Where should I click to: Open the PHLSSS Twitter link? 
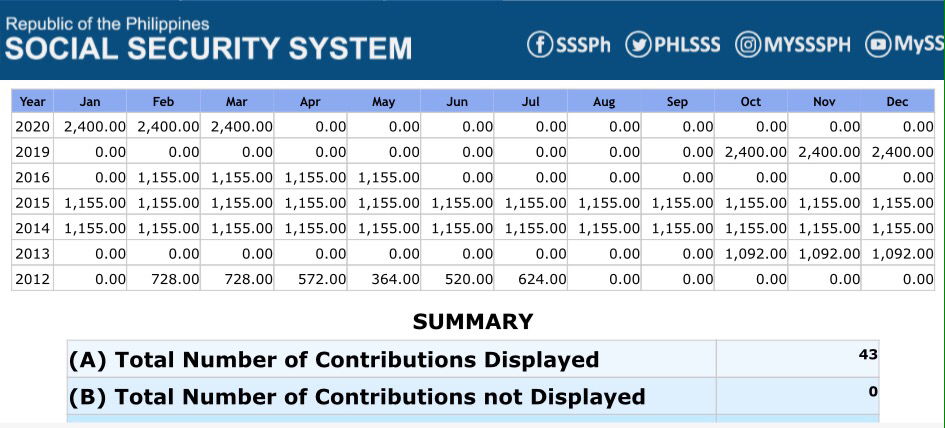[x=686, y=45]
